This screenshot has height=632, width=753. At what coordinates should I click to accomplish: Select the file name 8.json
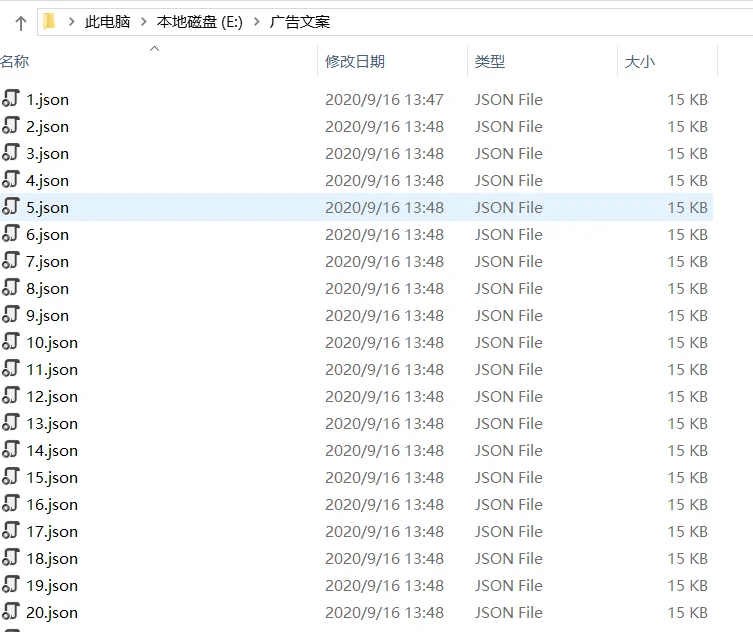[x=48, y=289]
